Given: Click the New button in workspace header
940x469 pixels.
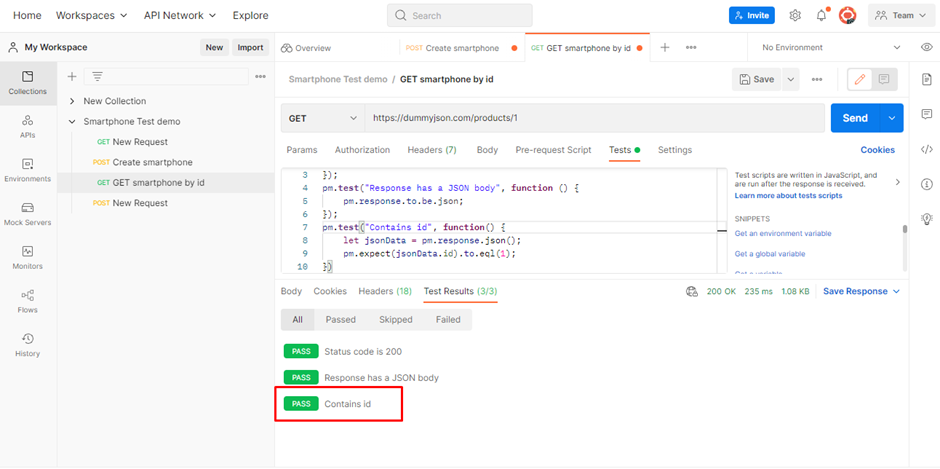Looking at the screenshot, I should click(214, 47).
